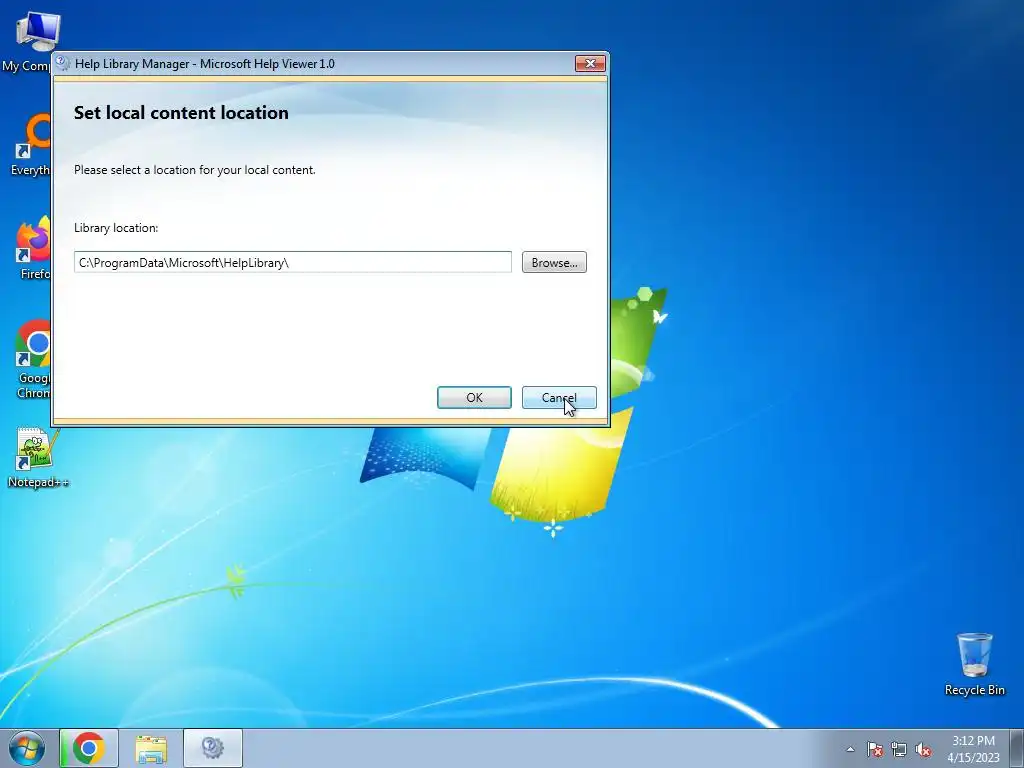Click the 'Set local content location' heading
The image size is (1024, 768).
(x=181, y=113)
